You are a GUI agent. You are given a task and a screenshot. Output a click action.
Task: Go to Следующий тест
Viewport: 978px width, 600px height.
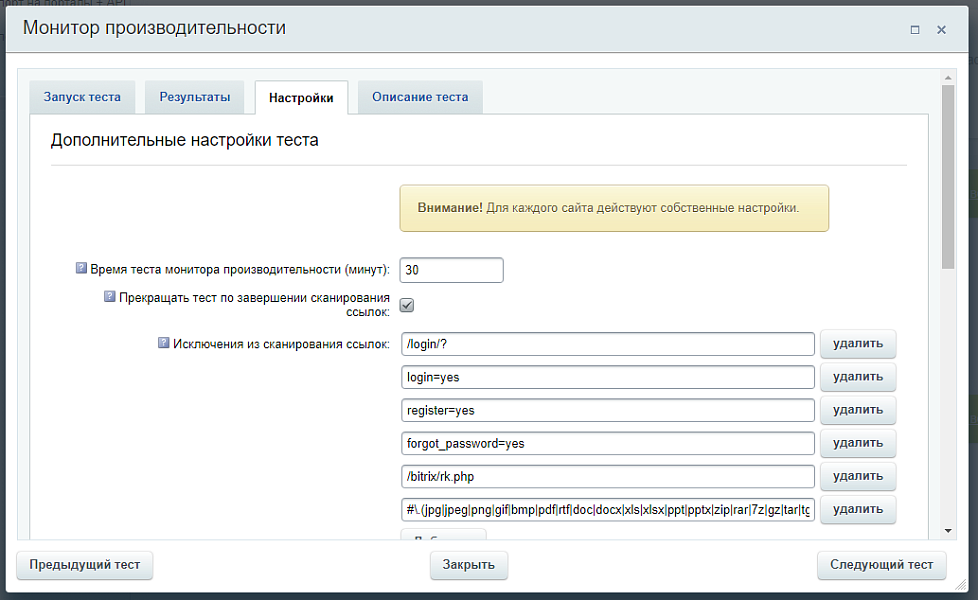point(881,565)
